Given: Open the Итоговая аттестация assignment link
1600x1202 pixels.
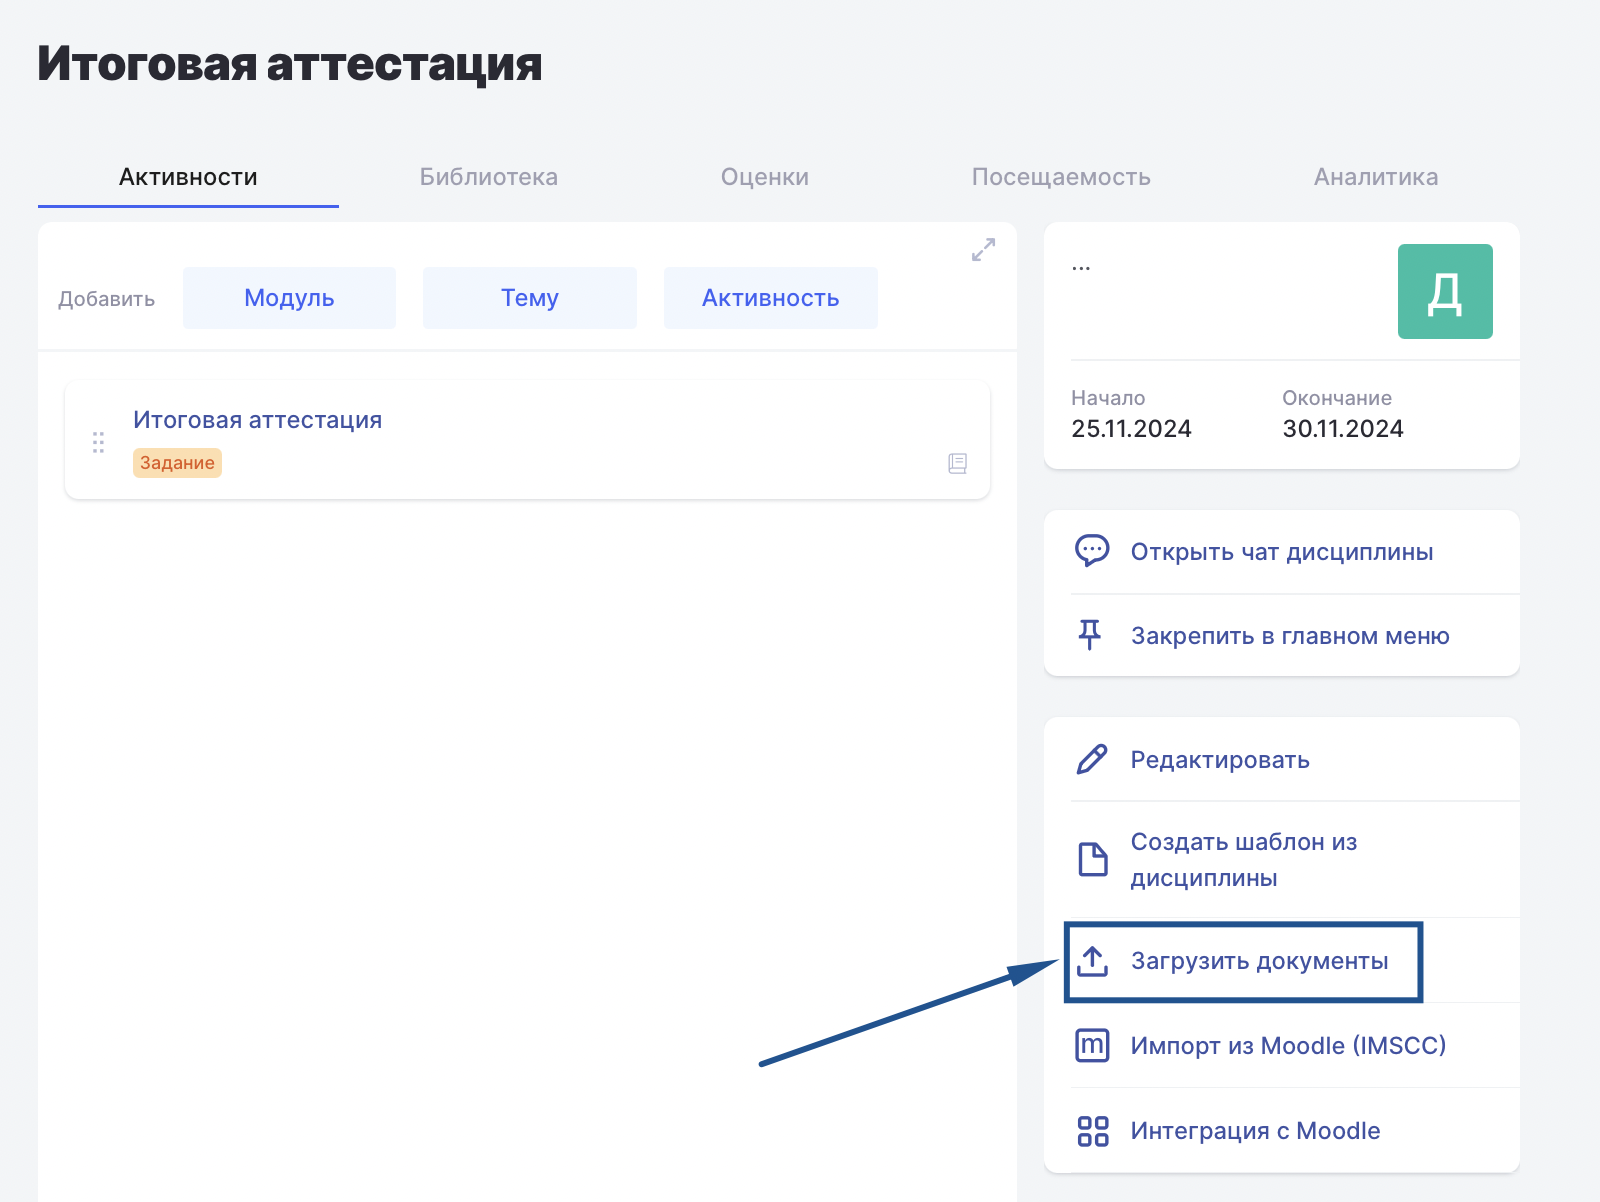Looking at the screenshot, I should point(258,420).
